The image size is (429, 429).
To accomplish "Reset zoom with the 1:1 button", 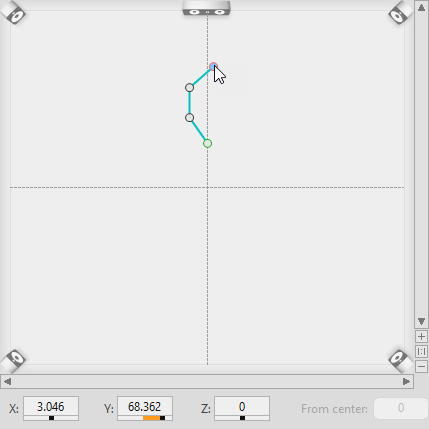I will pyautogui.click(x=421, y=352).
